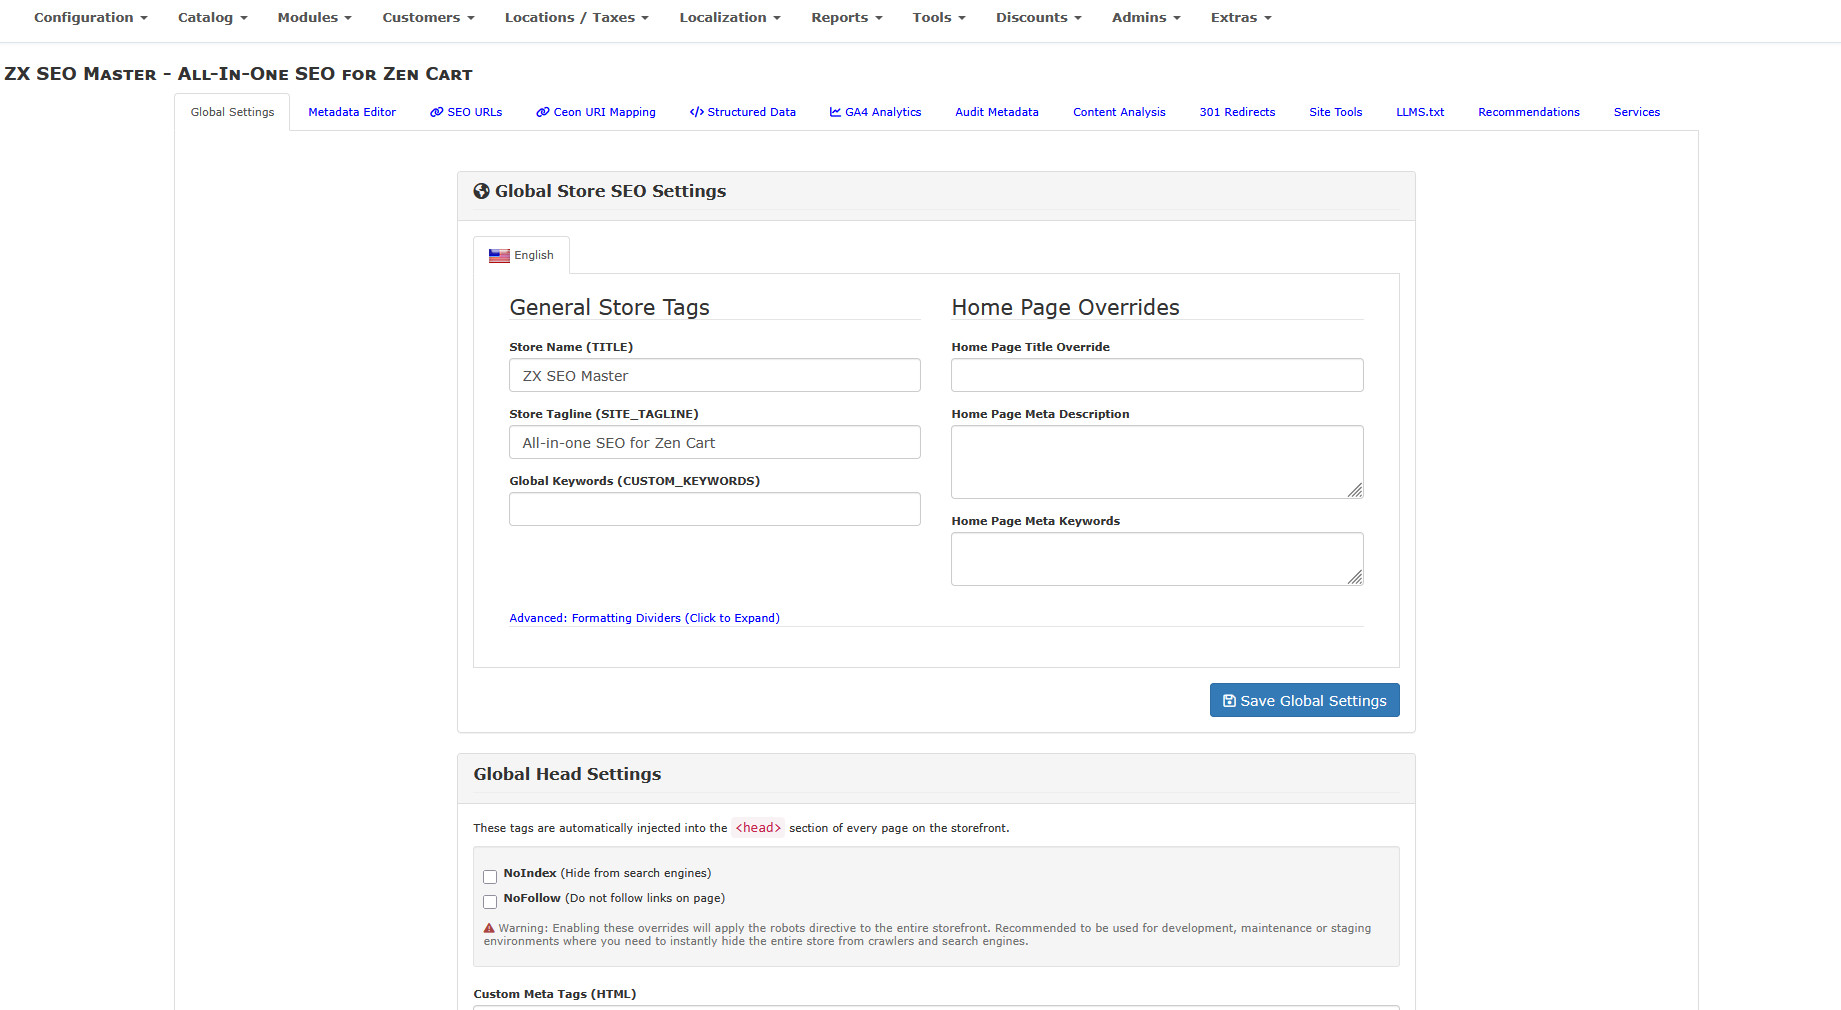1841x1010 pixels.
Task: Click the link icon beside Ceon URI Mapping
Action: point(543,112)
